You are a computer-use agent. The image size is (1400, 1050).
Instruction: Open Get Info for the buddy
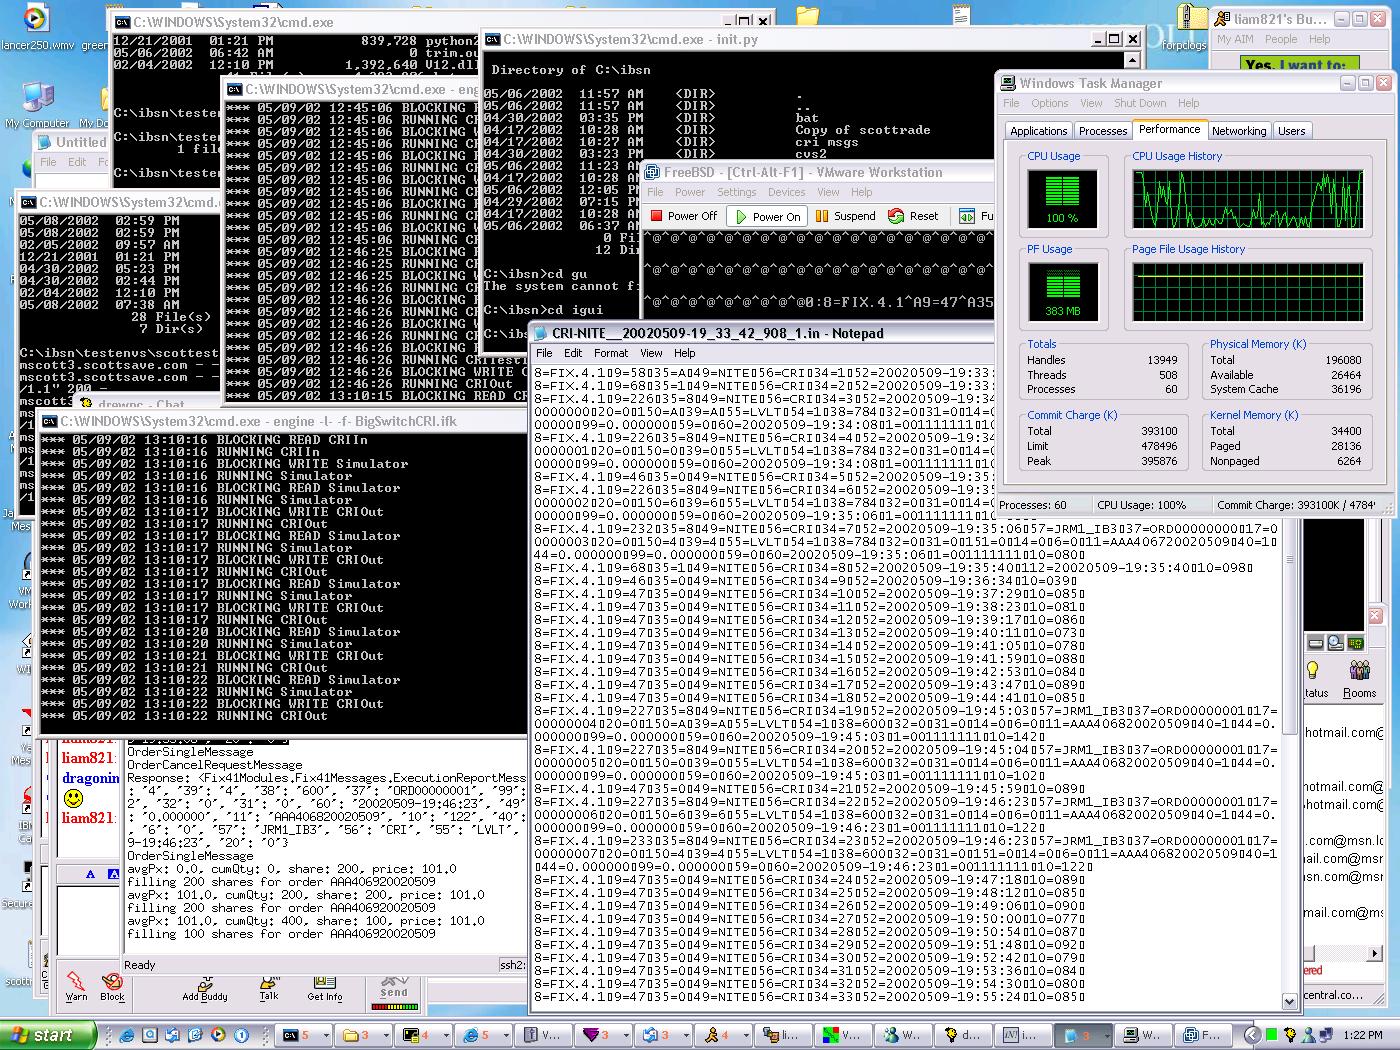pos(324,986)
